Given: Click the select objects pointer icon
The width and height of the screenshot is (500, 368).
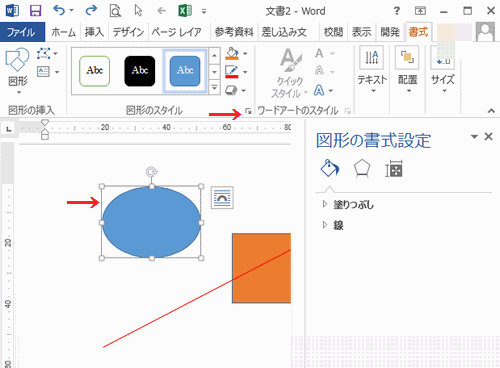Looking at the screenshot, I should [138, 11].
